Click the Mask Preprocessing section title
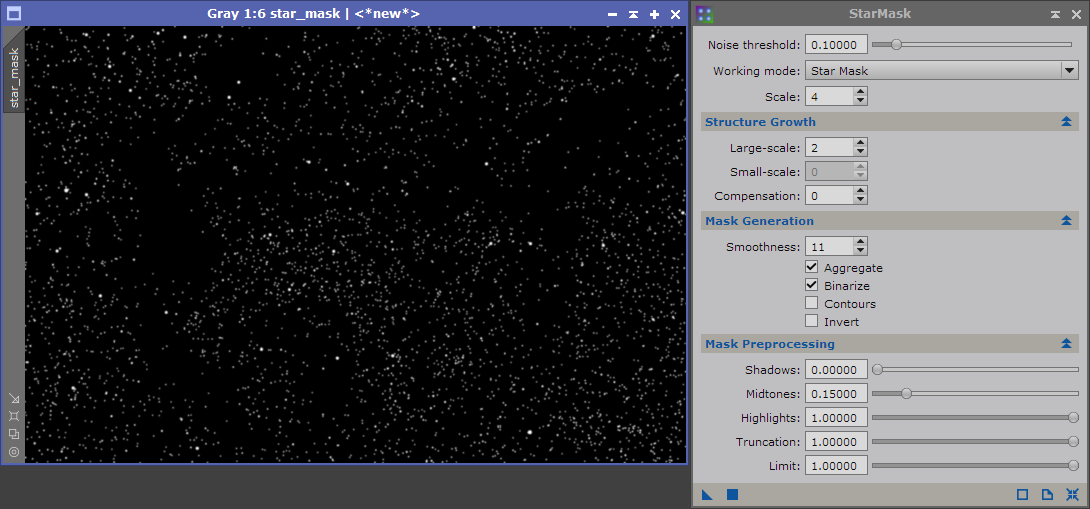Viewport: 1090px width, 509px height. click(770, 344)
